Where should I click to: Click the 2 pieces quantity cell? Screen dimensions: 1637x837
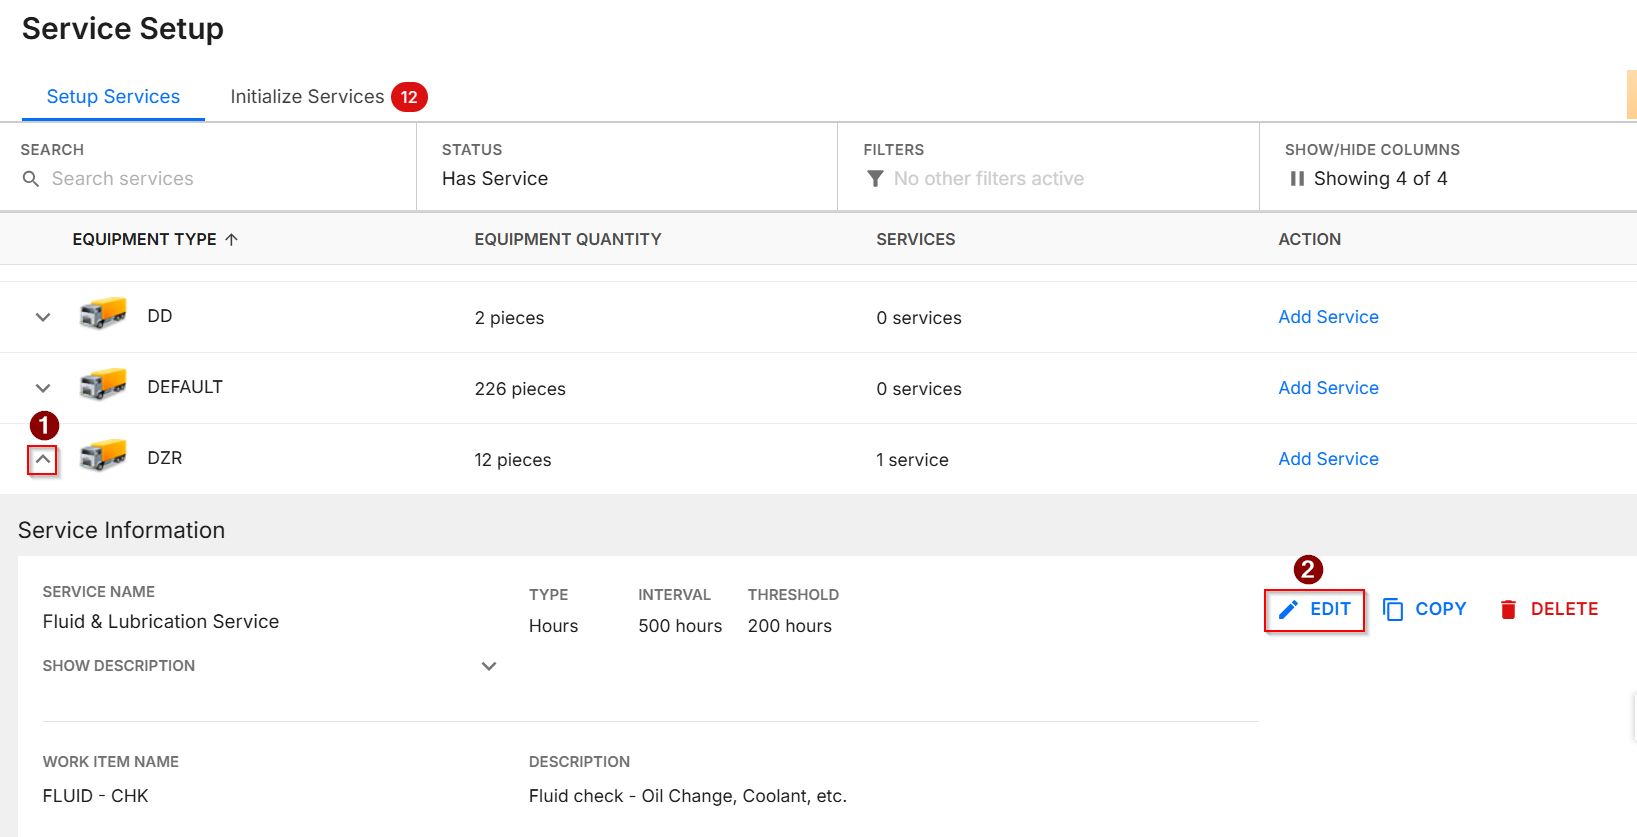[509, 318]
